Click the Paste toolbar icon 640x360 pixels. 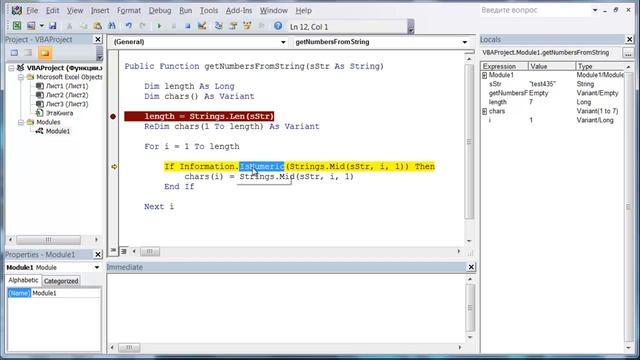pos(98,26)
